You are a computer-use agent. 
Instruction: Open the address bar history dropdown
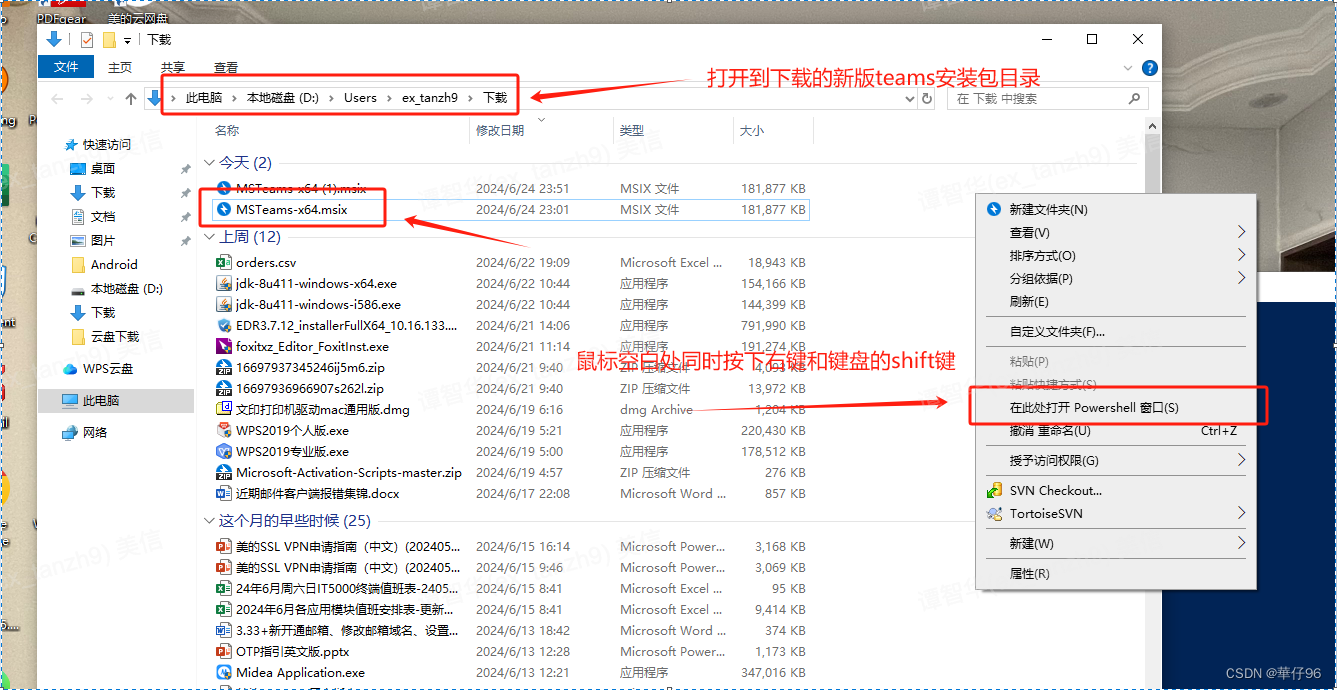pos(909,99)
